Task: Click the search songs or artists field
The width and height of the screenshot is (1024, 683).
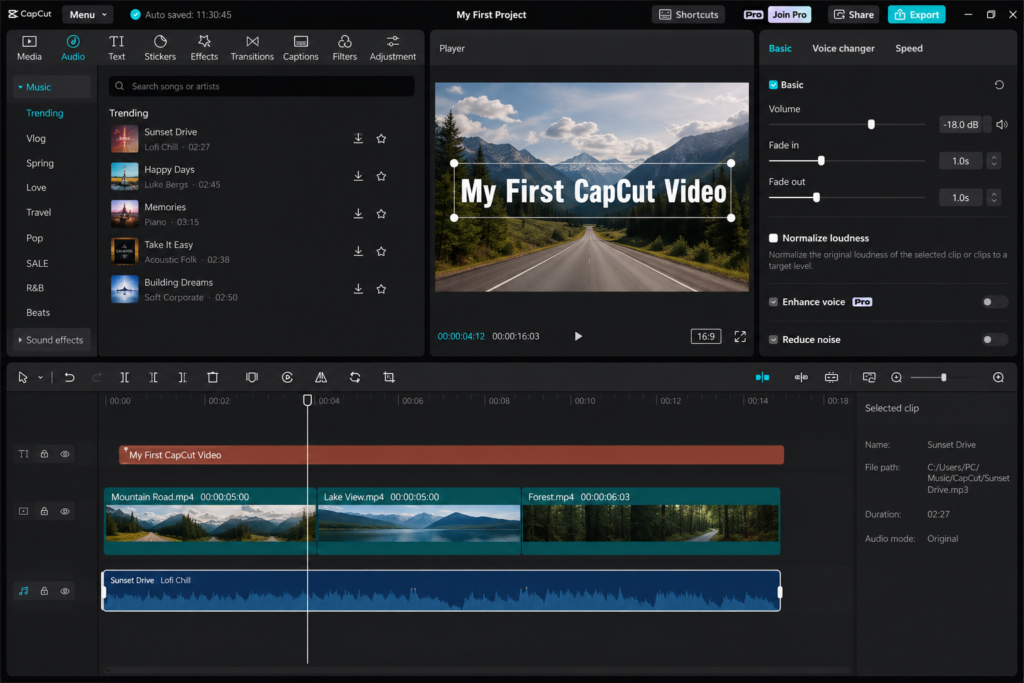Action: tap(261, 86)
